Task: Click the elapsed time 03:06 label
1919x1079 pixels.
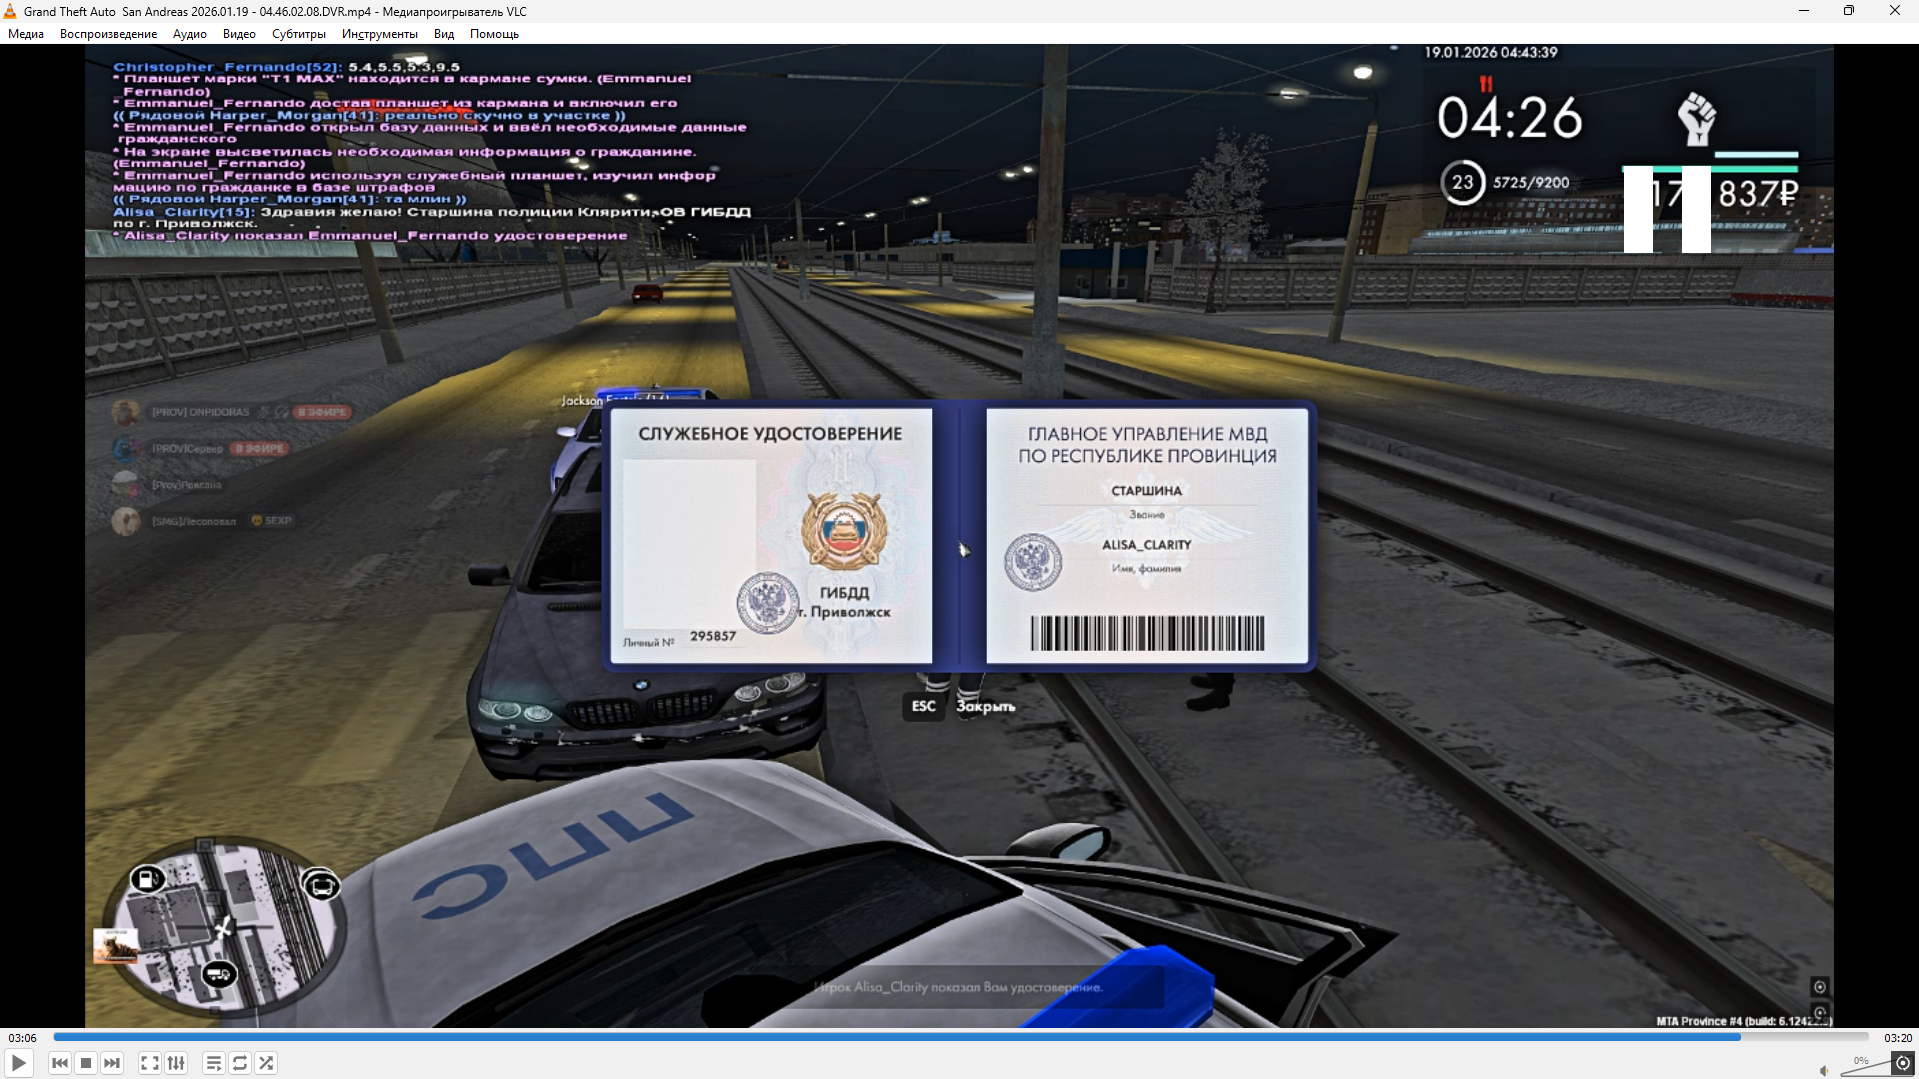Action: [x=23, y=1038]
